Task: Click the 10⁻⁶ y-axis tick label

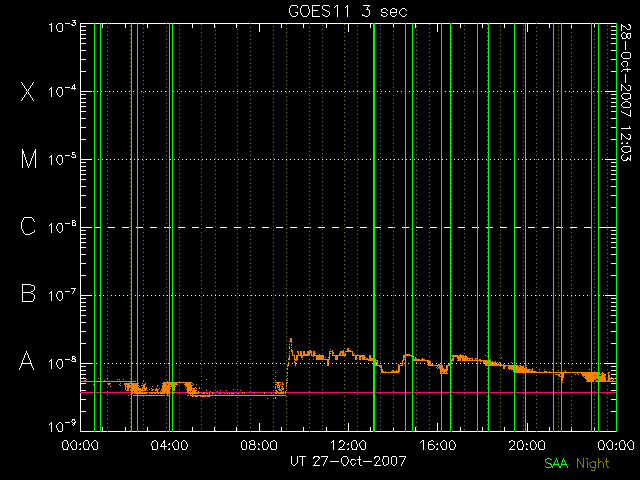Action: pos(62,227)
